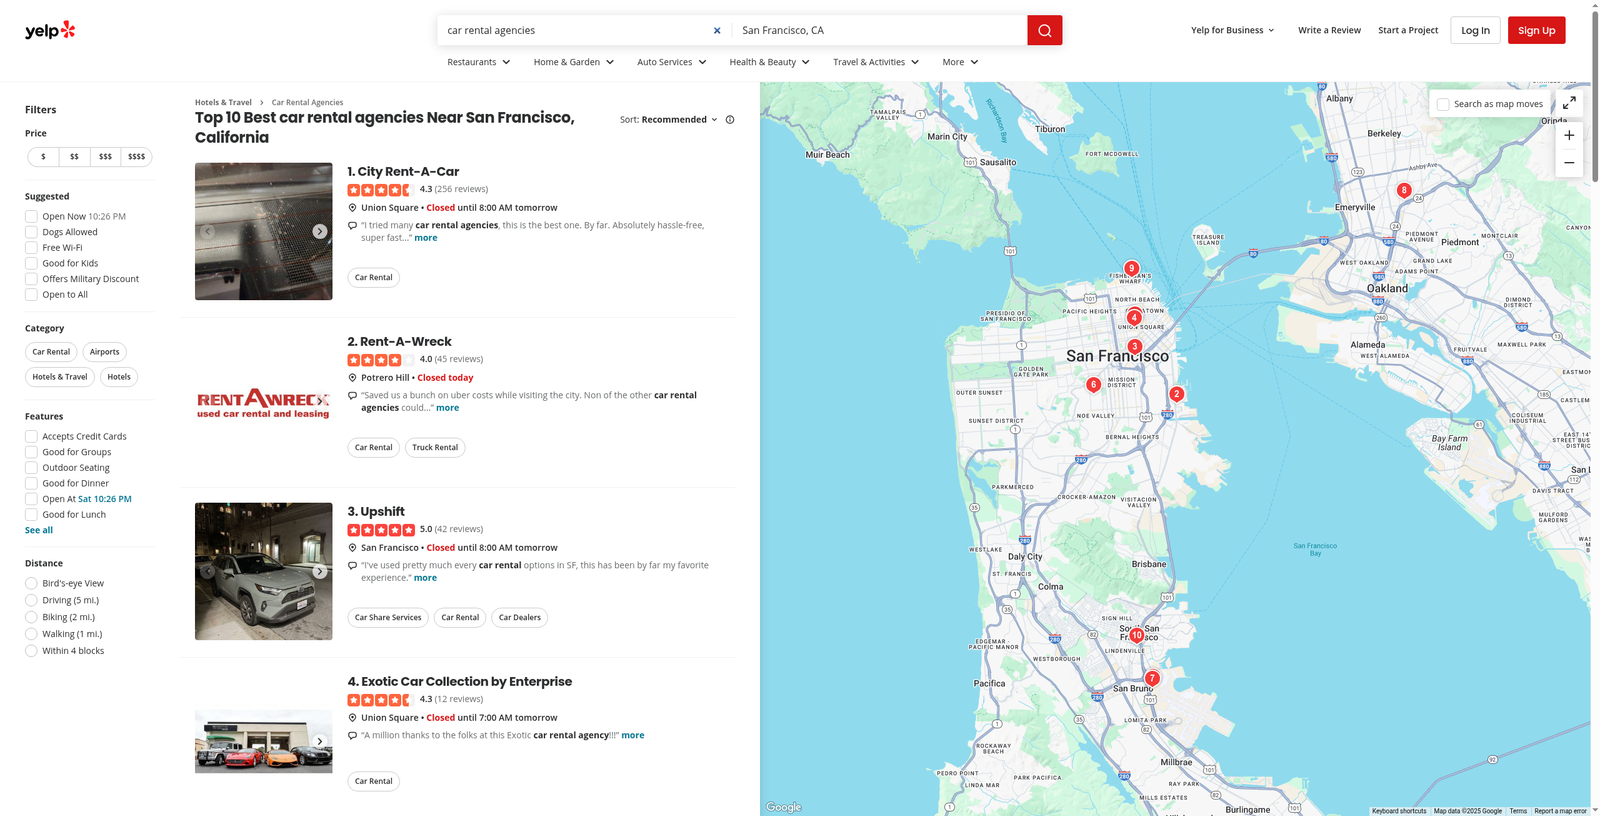
Task: Select the Hotels category chip
Action: tap(119, 377)
